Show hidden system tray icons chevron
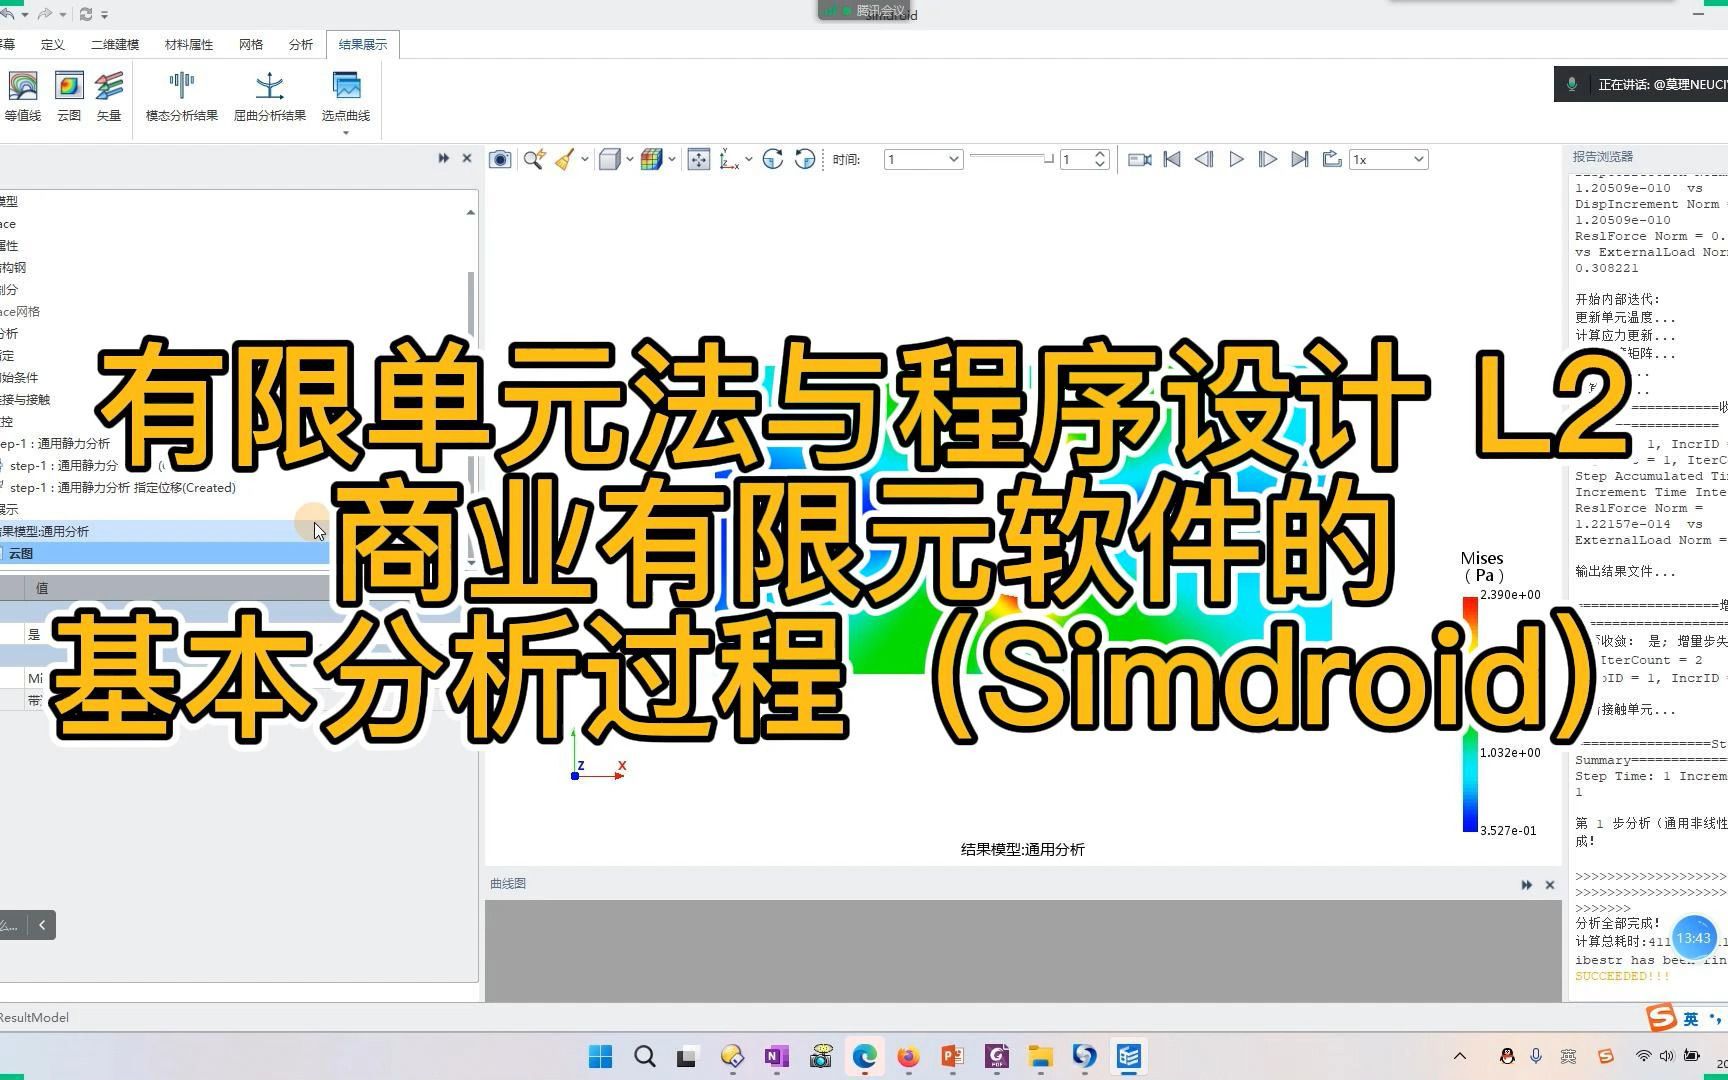Image resolution: width=1728 pixels, height=1080 pixels. (1460, 1056)
